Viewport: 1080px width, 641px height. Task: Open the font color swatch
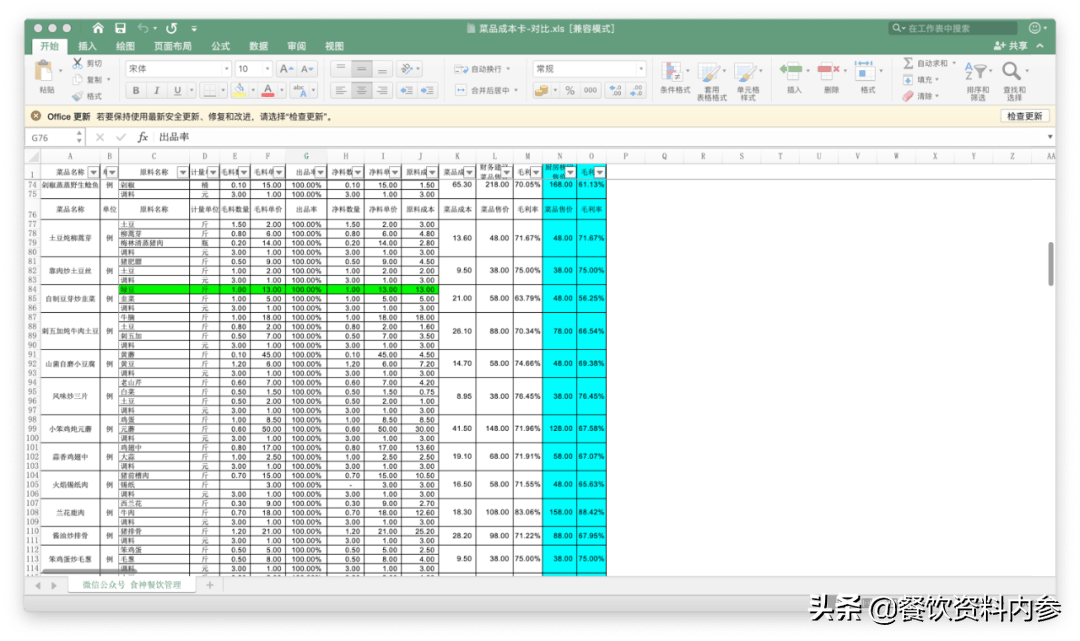pyautogui.click(x=268, y=91)
